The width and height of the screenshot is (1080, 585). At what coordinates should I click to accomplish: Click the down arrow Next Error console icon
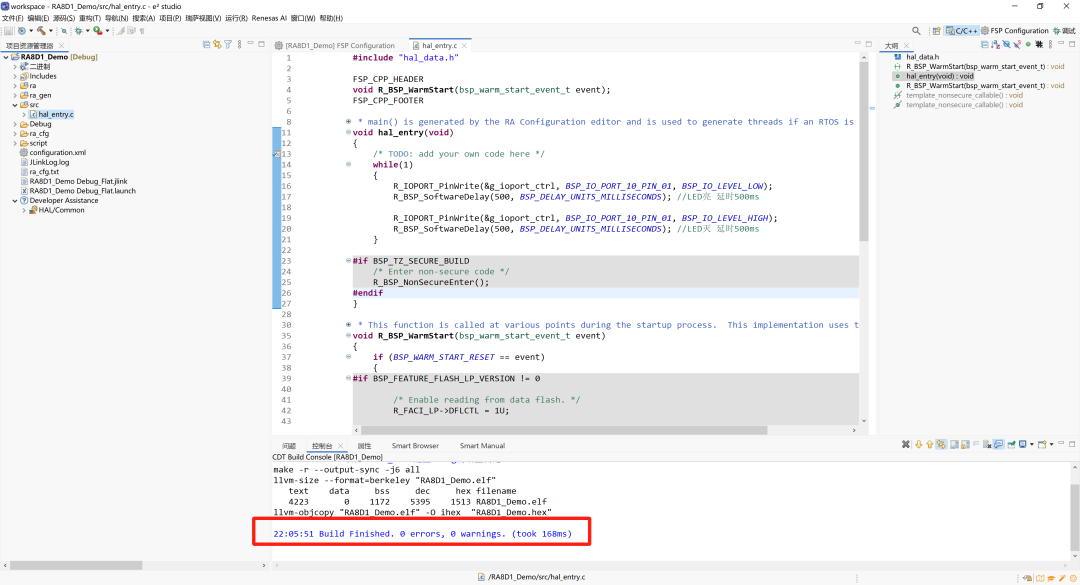tap(918, 444)
